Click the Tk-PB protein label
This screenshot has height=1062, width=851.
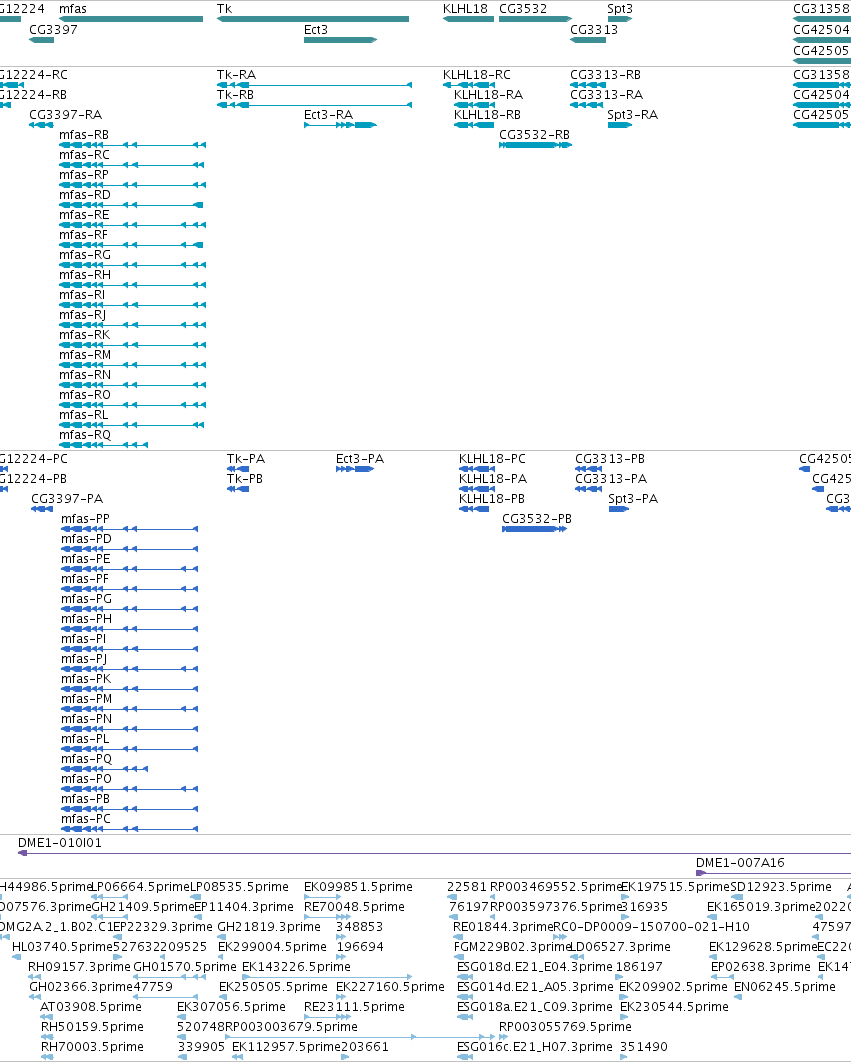245,479
